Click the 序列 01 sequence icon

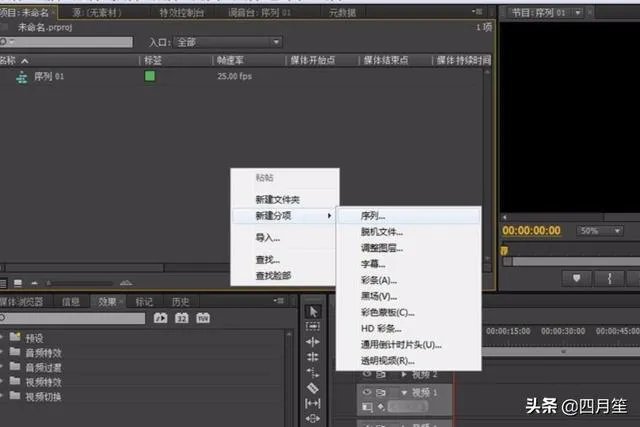click(22, 77)
